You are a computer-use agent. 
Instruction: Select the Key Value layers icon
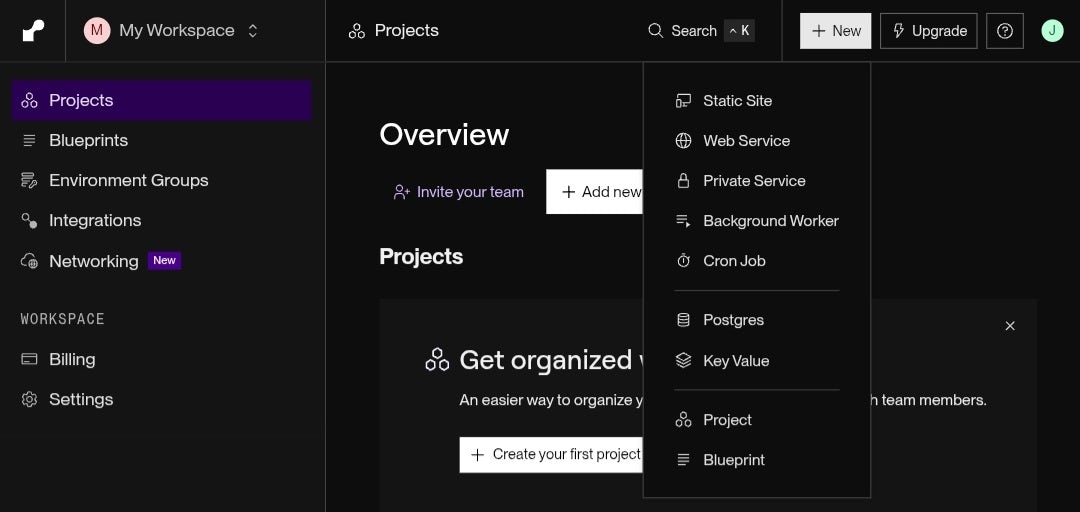[684, 361]
